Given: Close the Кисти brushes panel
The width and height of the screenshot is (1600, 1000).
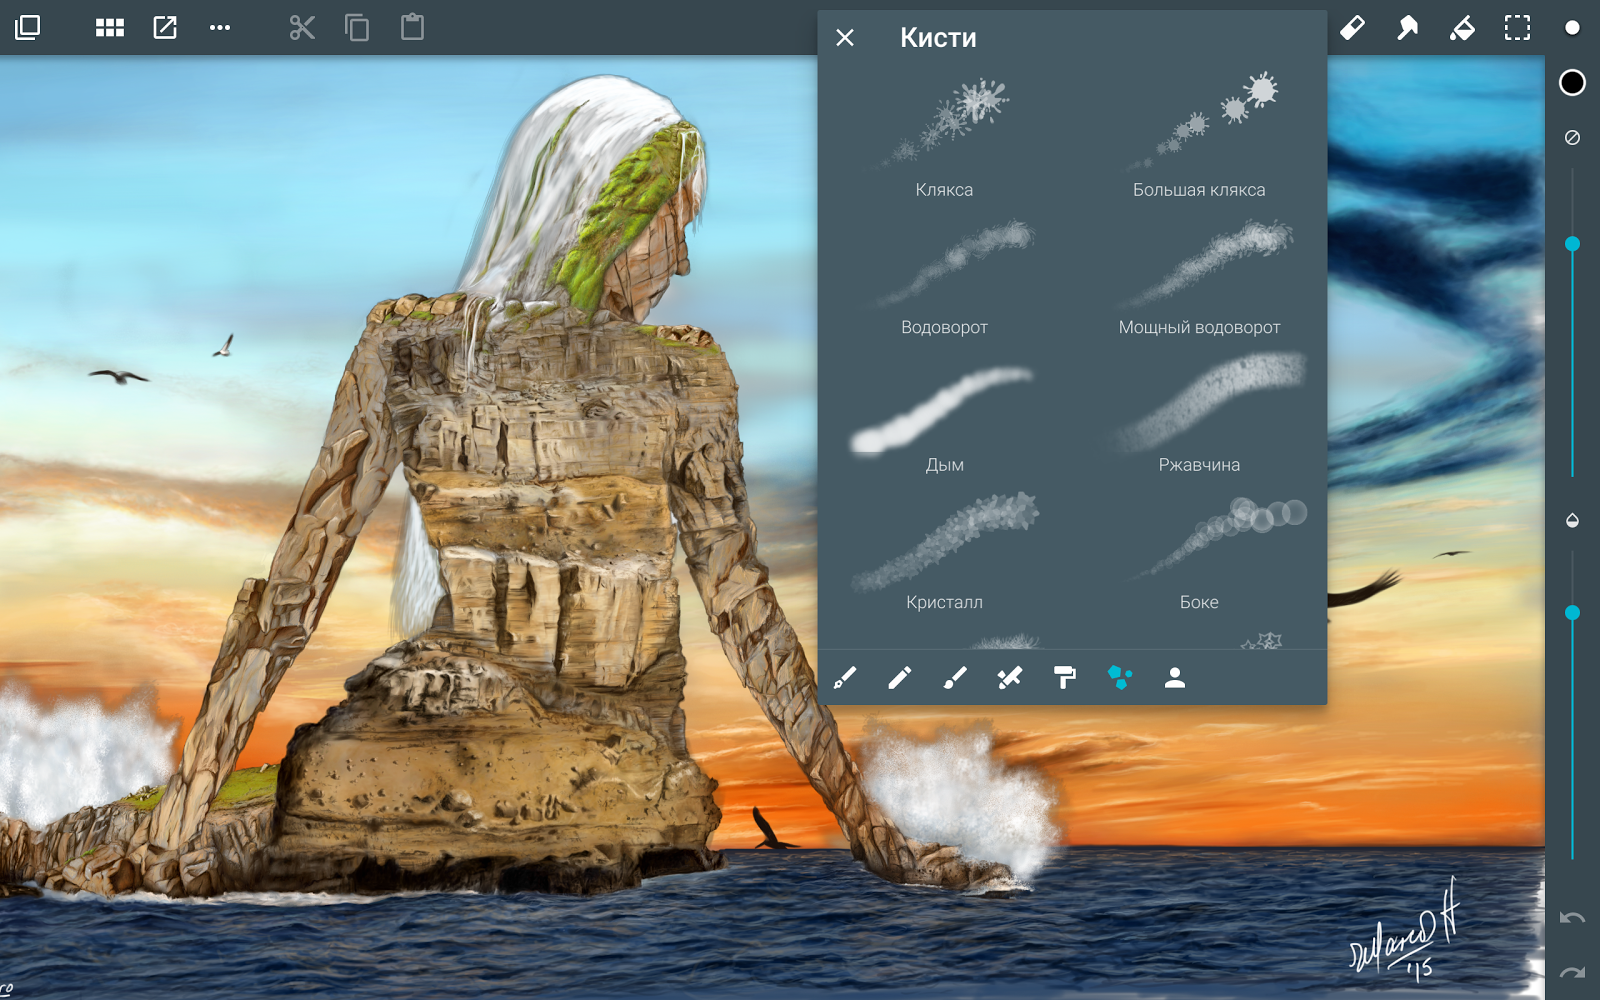Looking at the screenshot, I should (845, 38).
